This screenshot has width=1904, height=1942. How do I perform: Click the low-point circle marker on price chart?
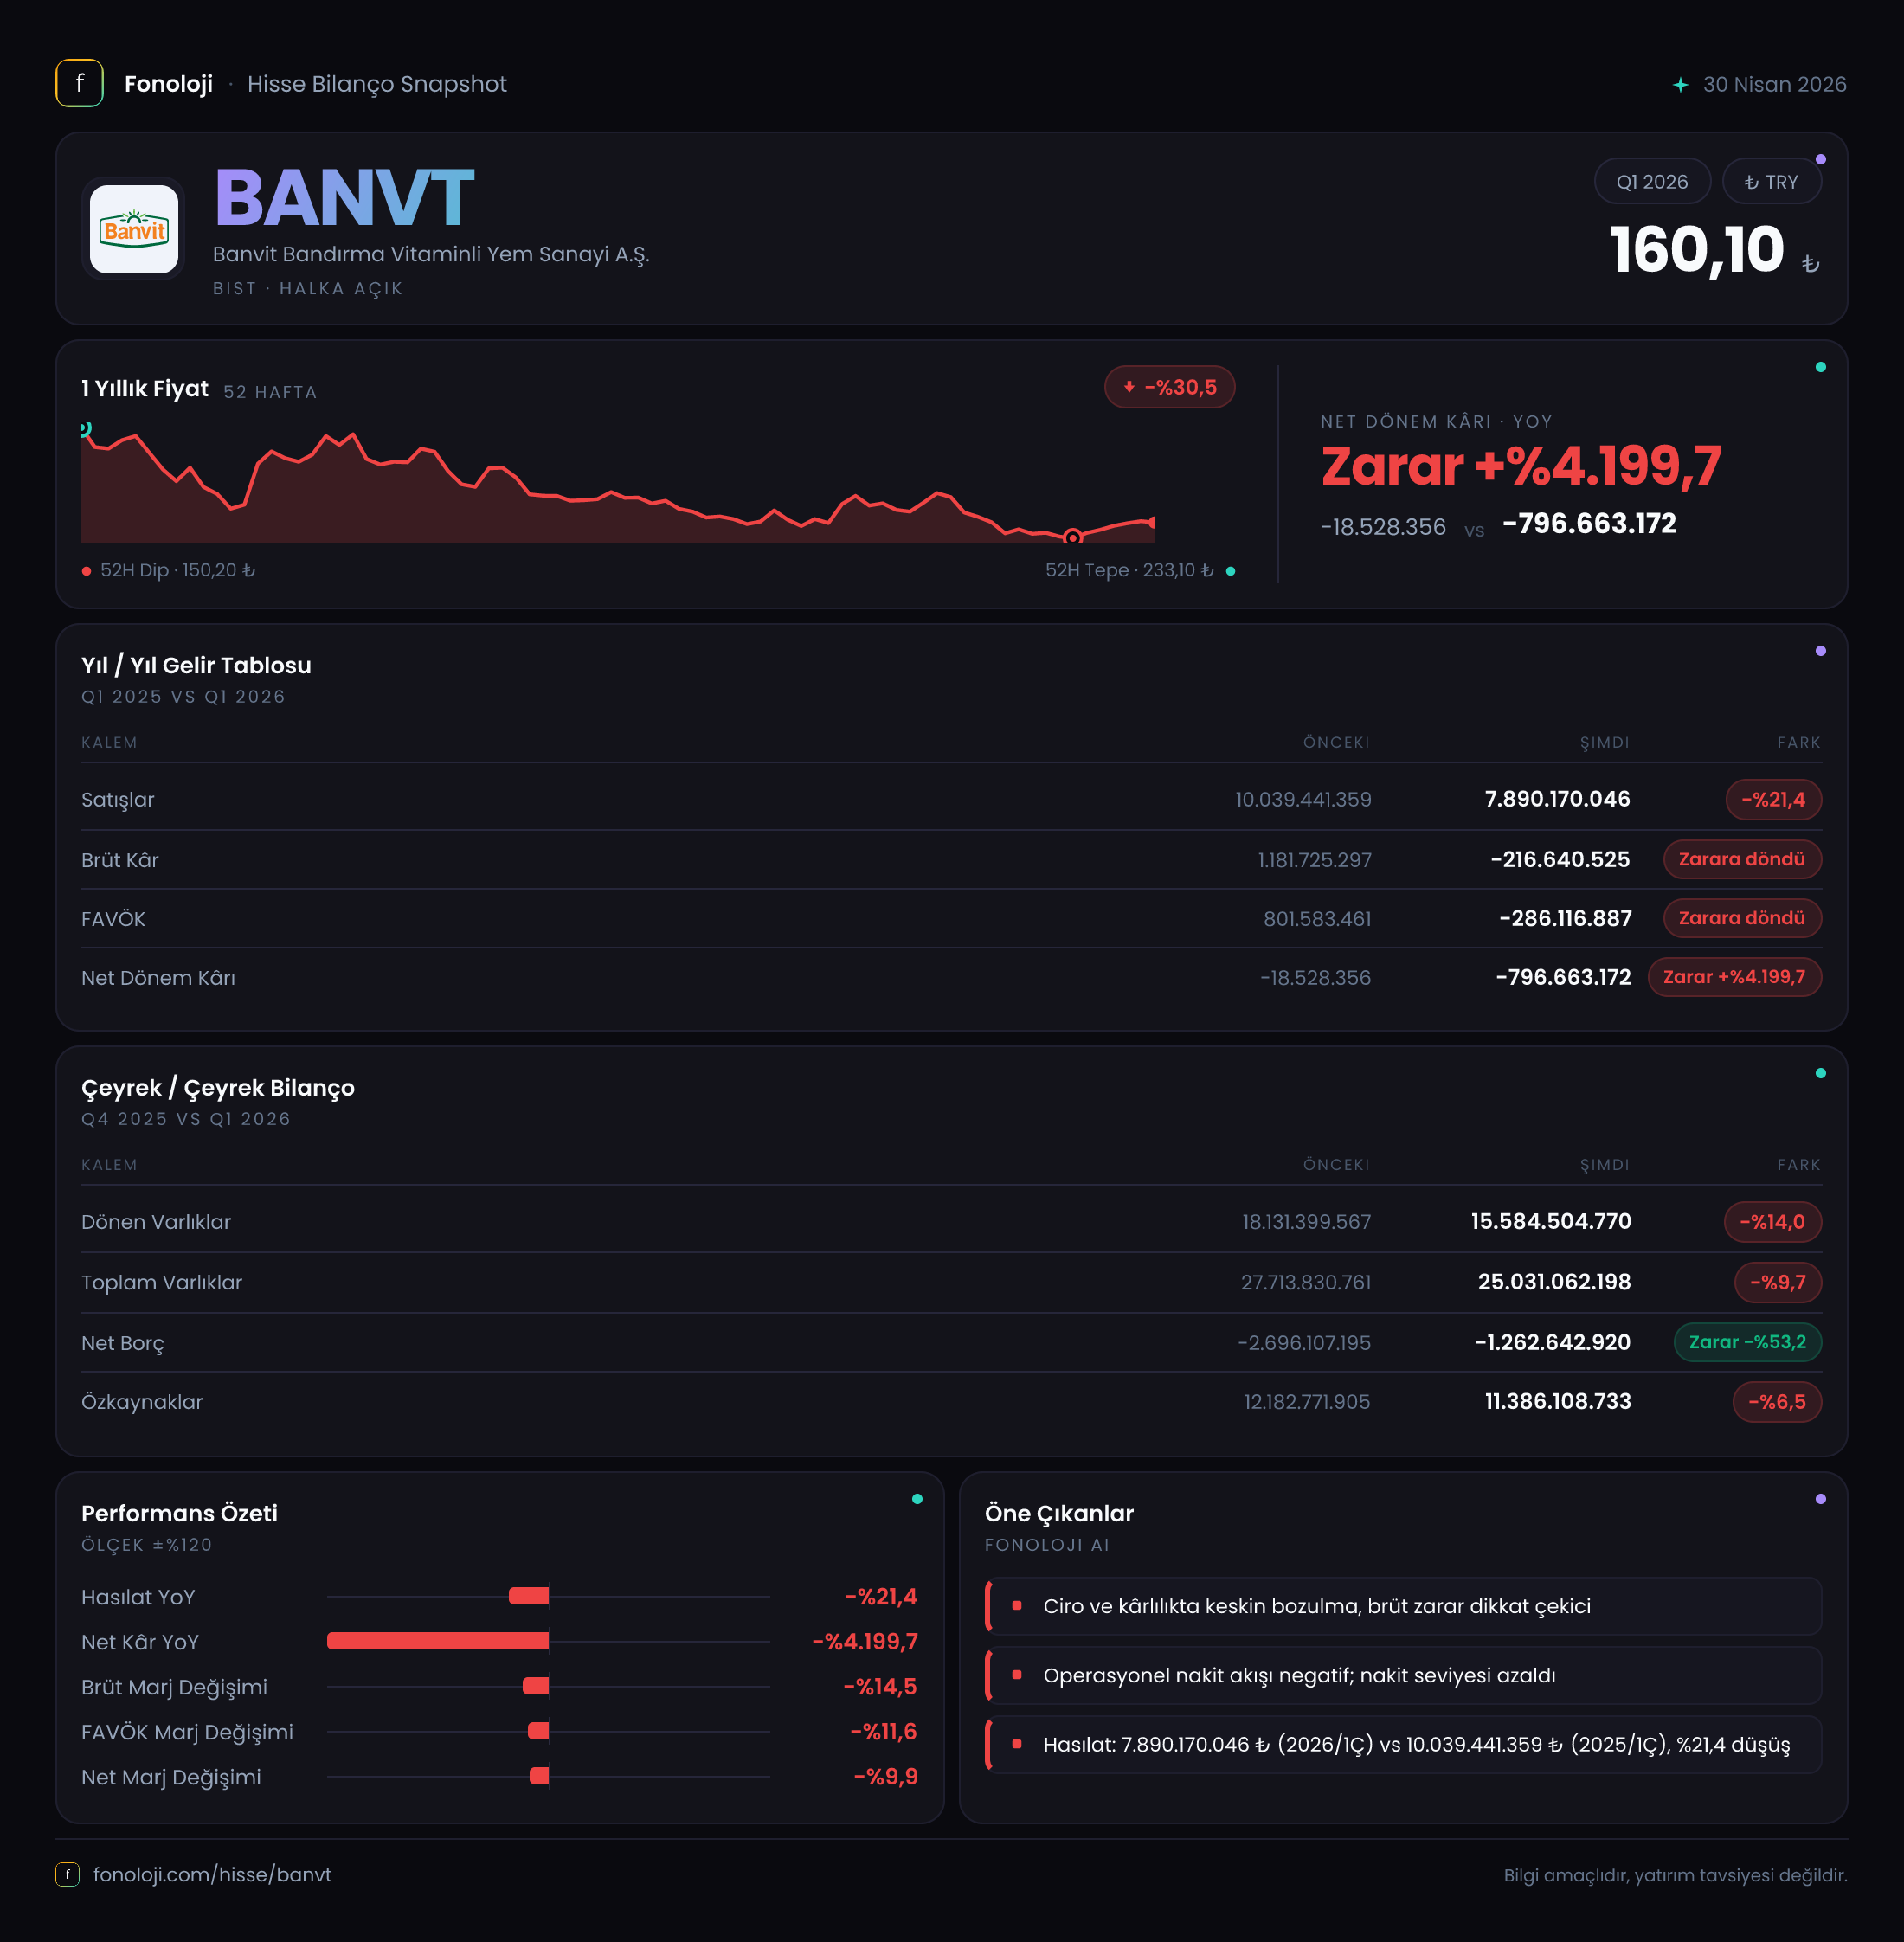pos(1072,537)
